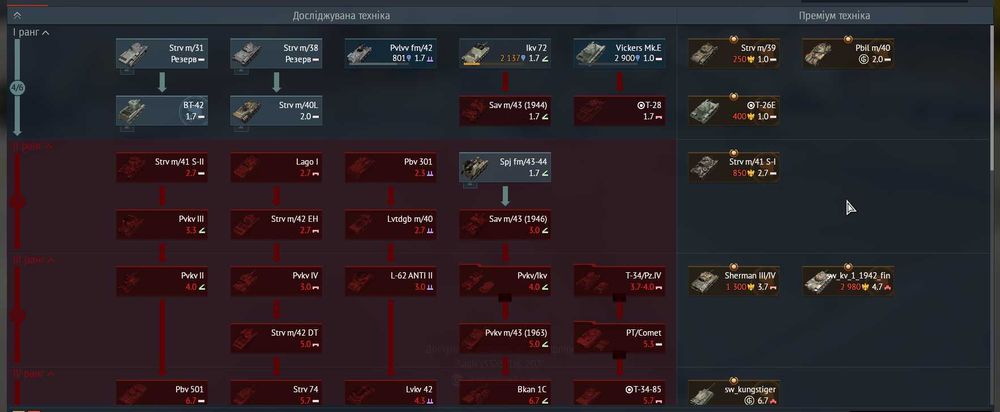Screen dimensions: 1000x412
Task: Select the L-62 ANTI II card
Action: click(x=390, y=281)
